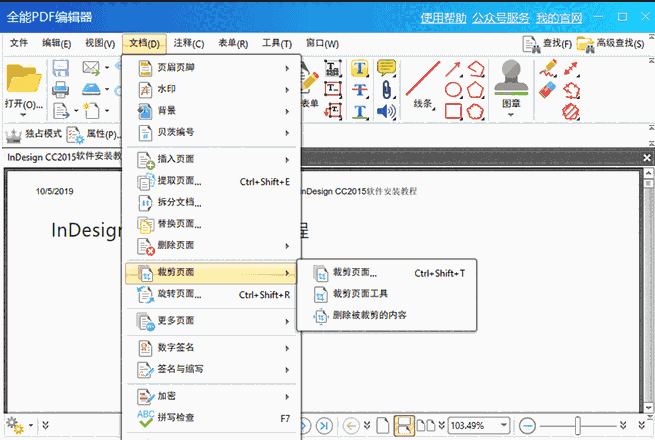Open the 我的官网 link
Image resolution: width=655 pixels, height=440 pixels.
tap(559, 18)
